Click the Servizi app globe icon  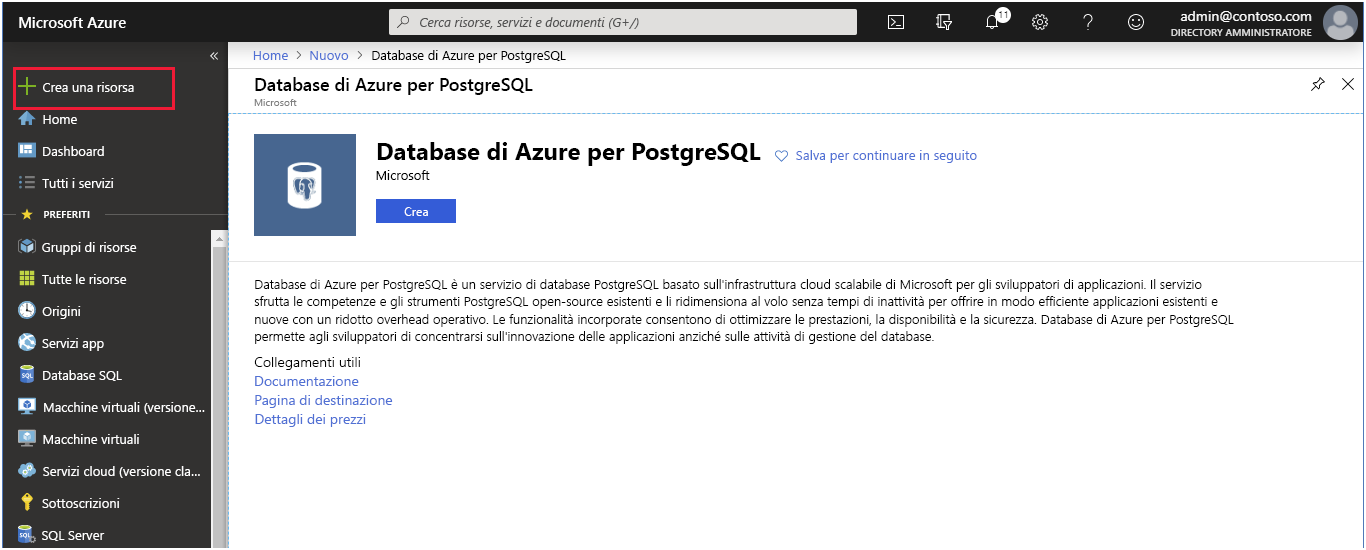[x=27, y=343]
